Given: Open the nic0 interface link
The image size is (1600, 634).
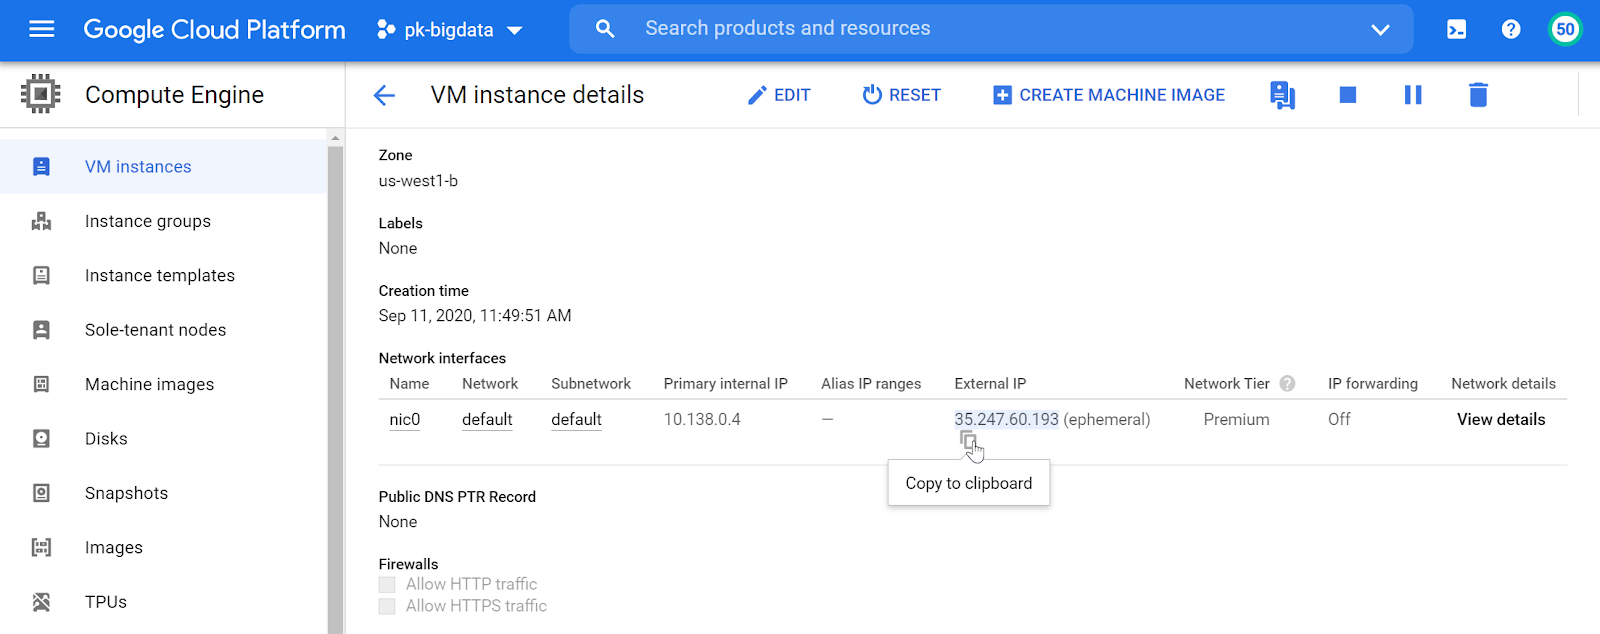Looking at the screenshot, I should tap(405, 420).
